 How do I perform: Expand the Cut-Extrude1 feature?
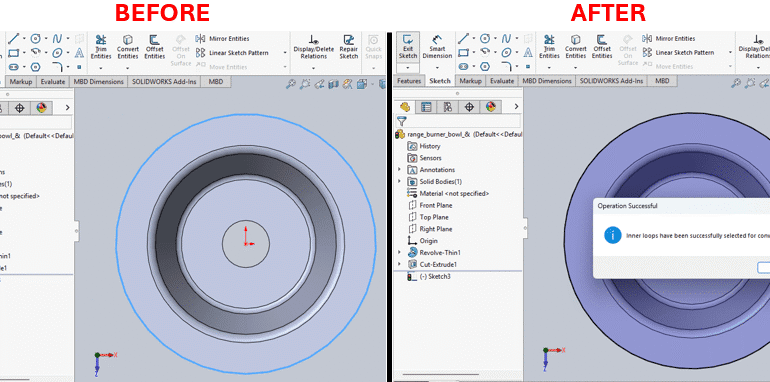coord(399,264)
